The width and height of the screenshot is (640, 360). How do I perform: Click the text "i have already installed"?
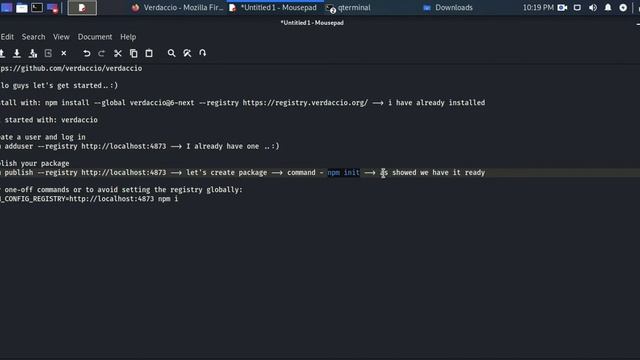coord(436,102)
